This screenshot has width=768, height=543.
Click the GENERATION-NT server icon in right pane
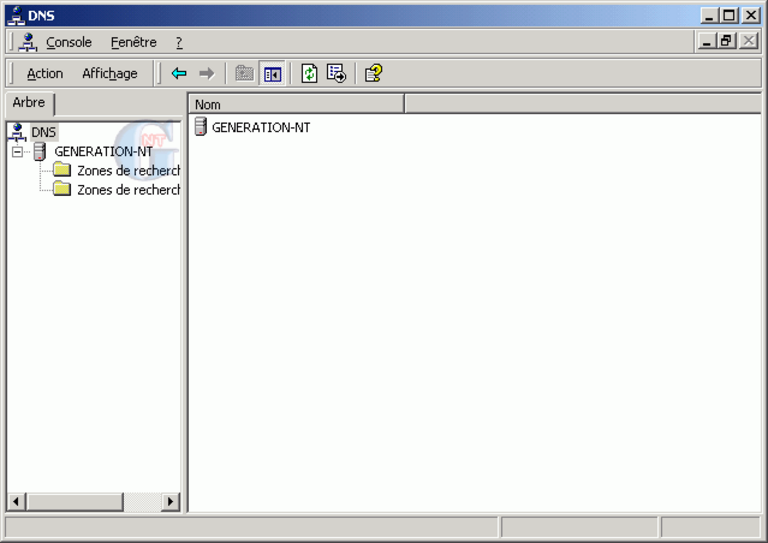(x=200, y=126)
